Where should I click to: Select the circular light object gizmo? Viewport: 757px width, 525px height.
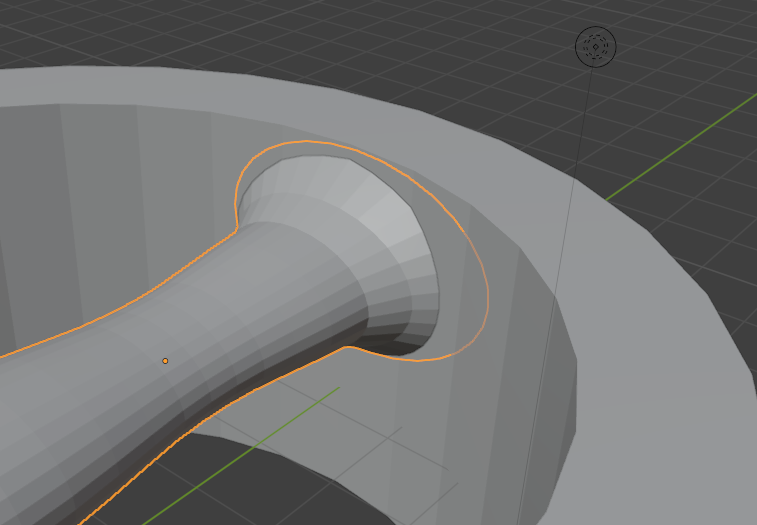coord(595,47)
